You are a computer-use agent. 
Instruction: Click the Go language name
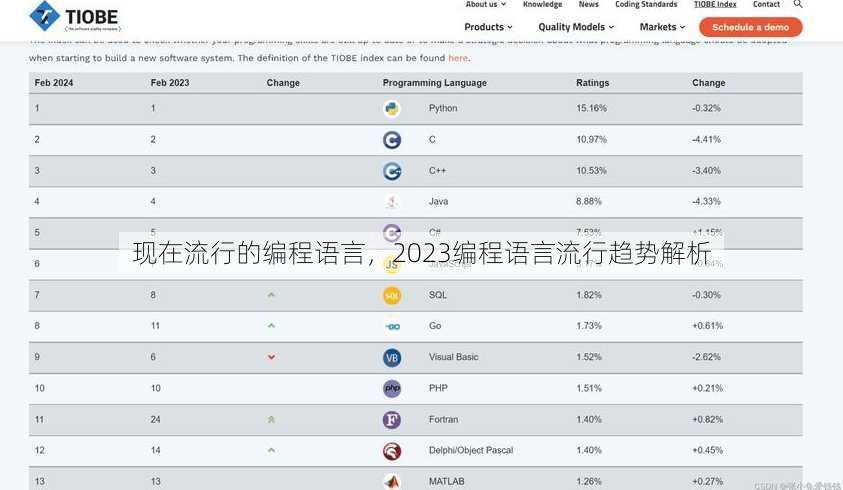tap(435, 326)
